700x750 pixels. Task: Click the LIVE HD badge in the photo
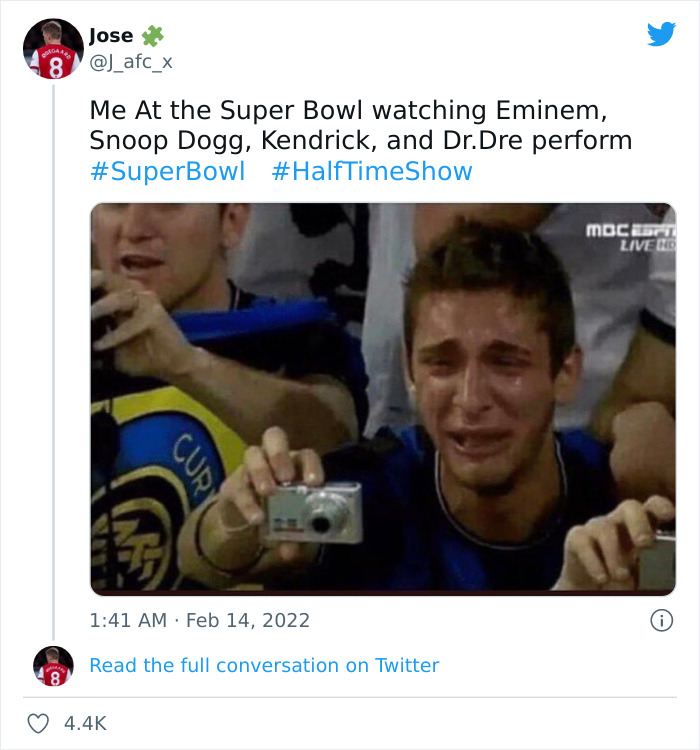(x=648, y=245)
